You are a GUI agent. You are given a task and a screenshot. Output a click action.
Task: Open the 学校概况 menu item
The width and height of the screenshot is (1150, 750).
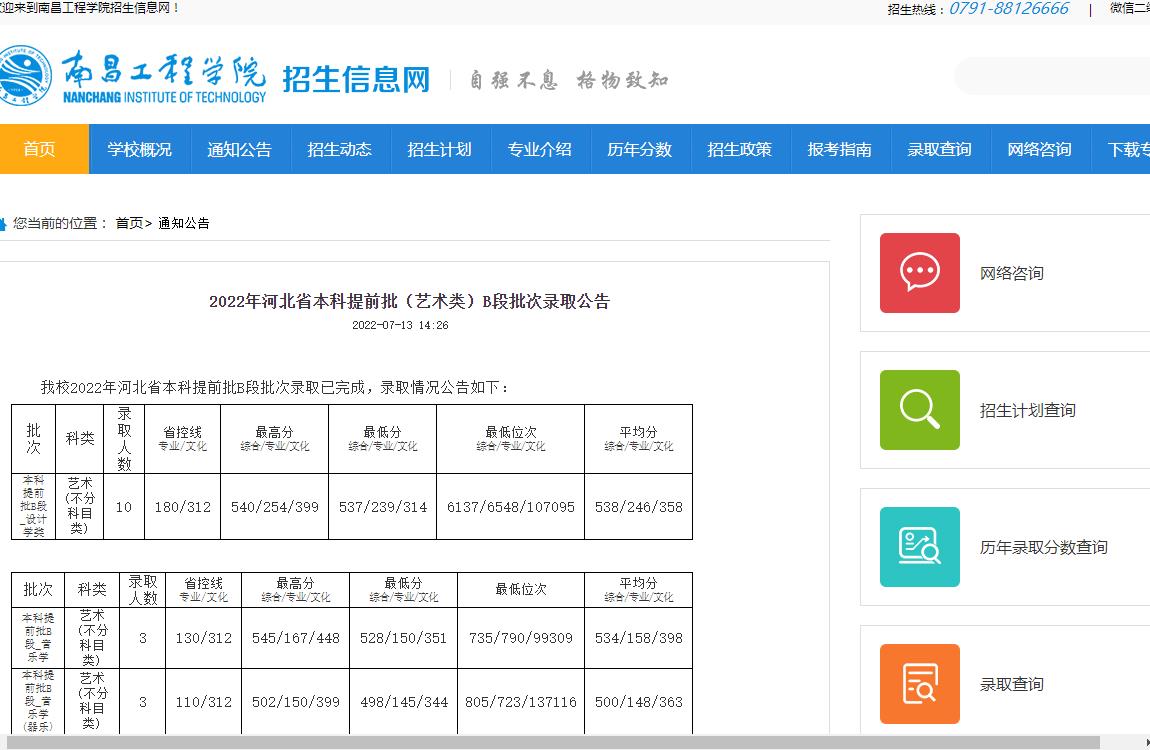(139, 150)
